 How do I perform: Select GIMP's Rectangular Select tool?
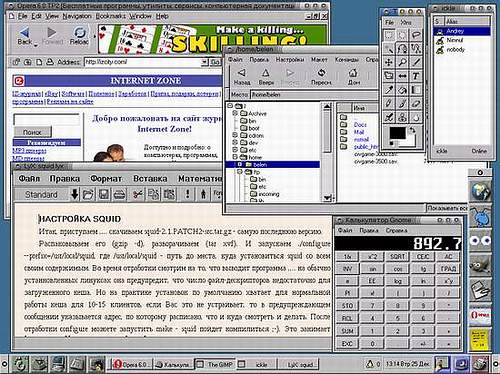[x=389, y=35]
